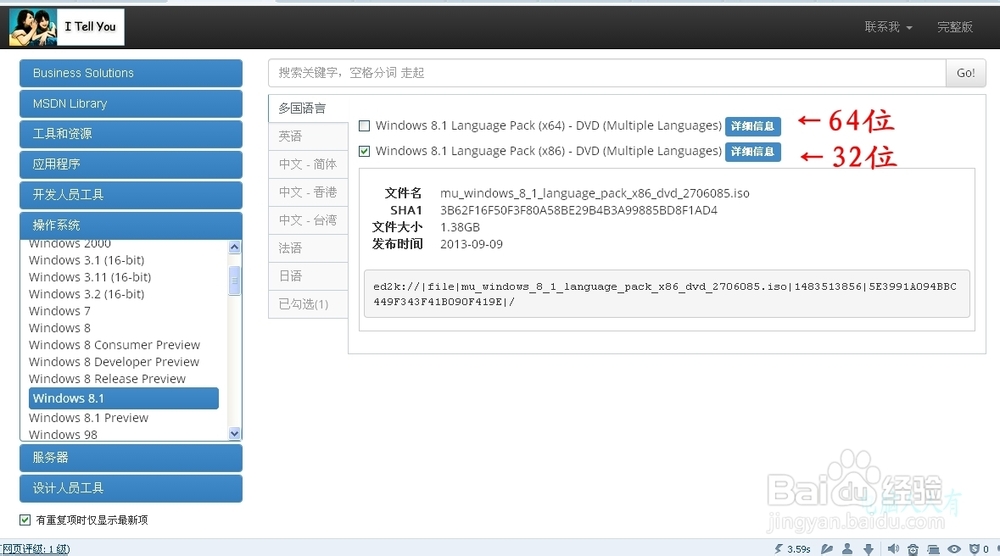Click the lightning speed icon in status bar
The height and width of the screenshot is (556, 1000).
click(x=779, y=548)
